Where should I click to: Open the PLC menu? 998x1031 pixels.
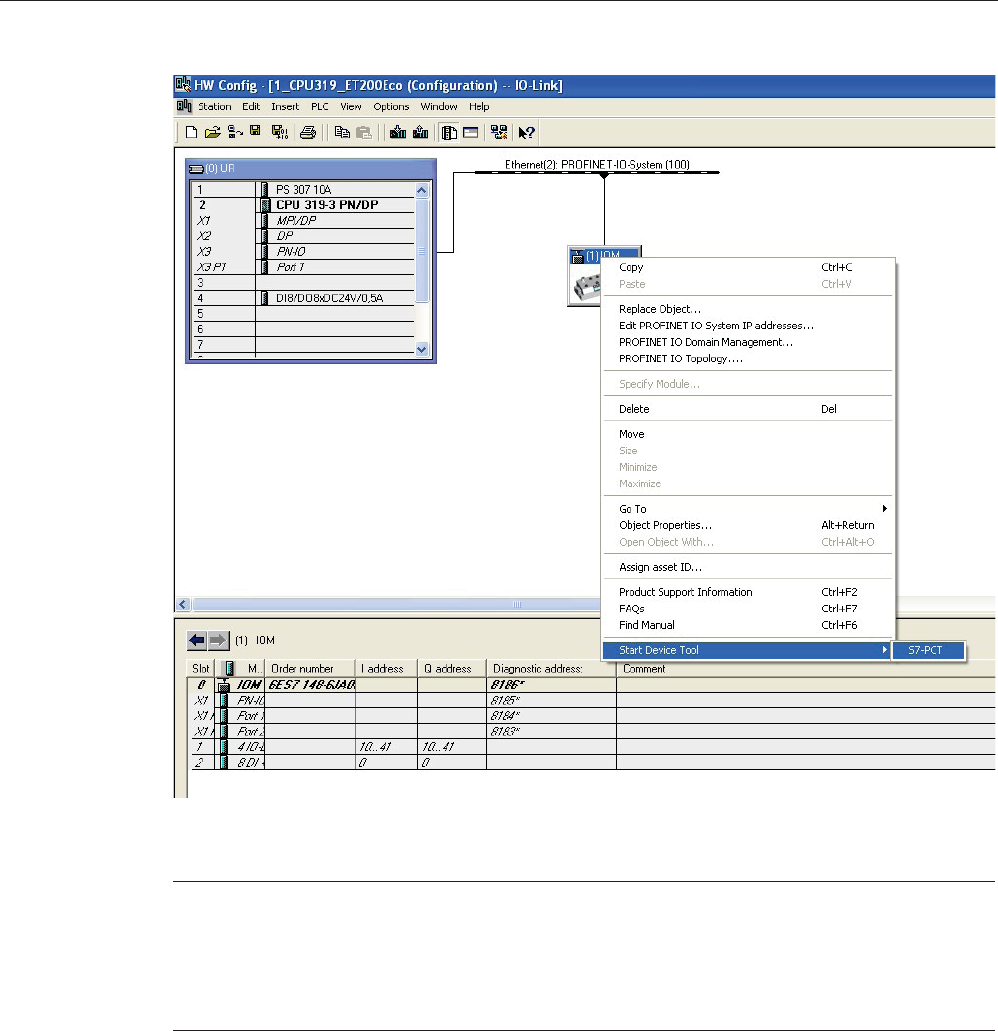[x=320, y=107]
